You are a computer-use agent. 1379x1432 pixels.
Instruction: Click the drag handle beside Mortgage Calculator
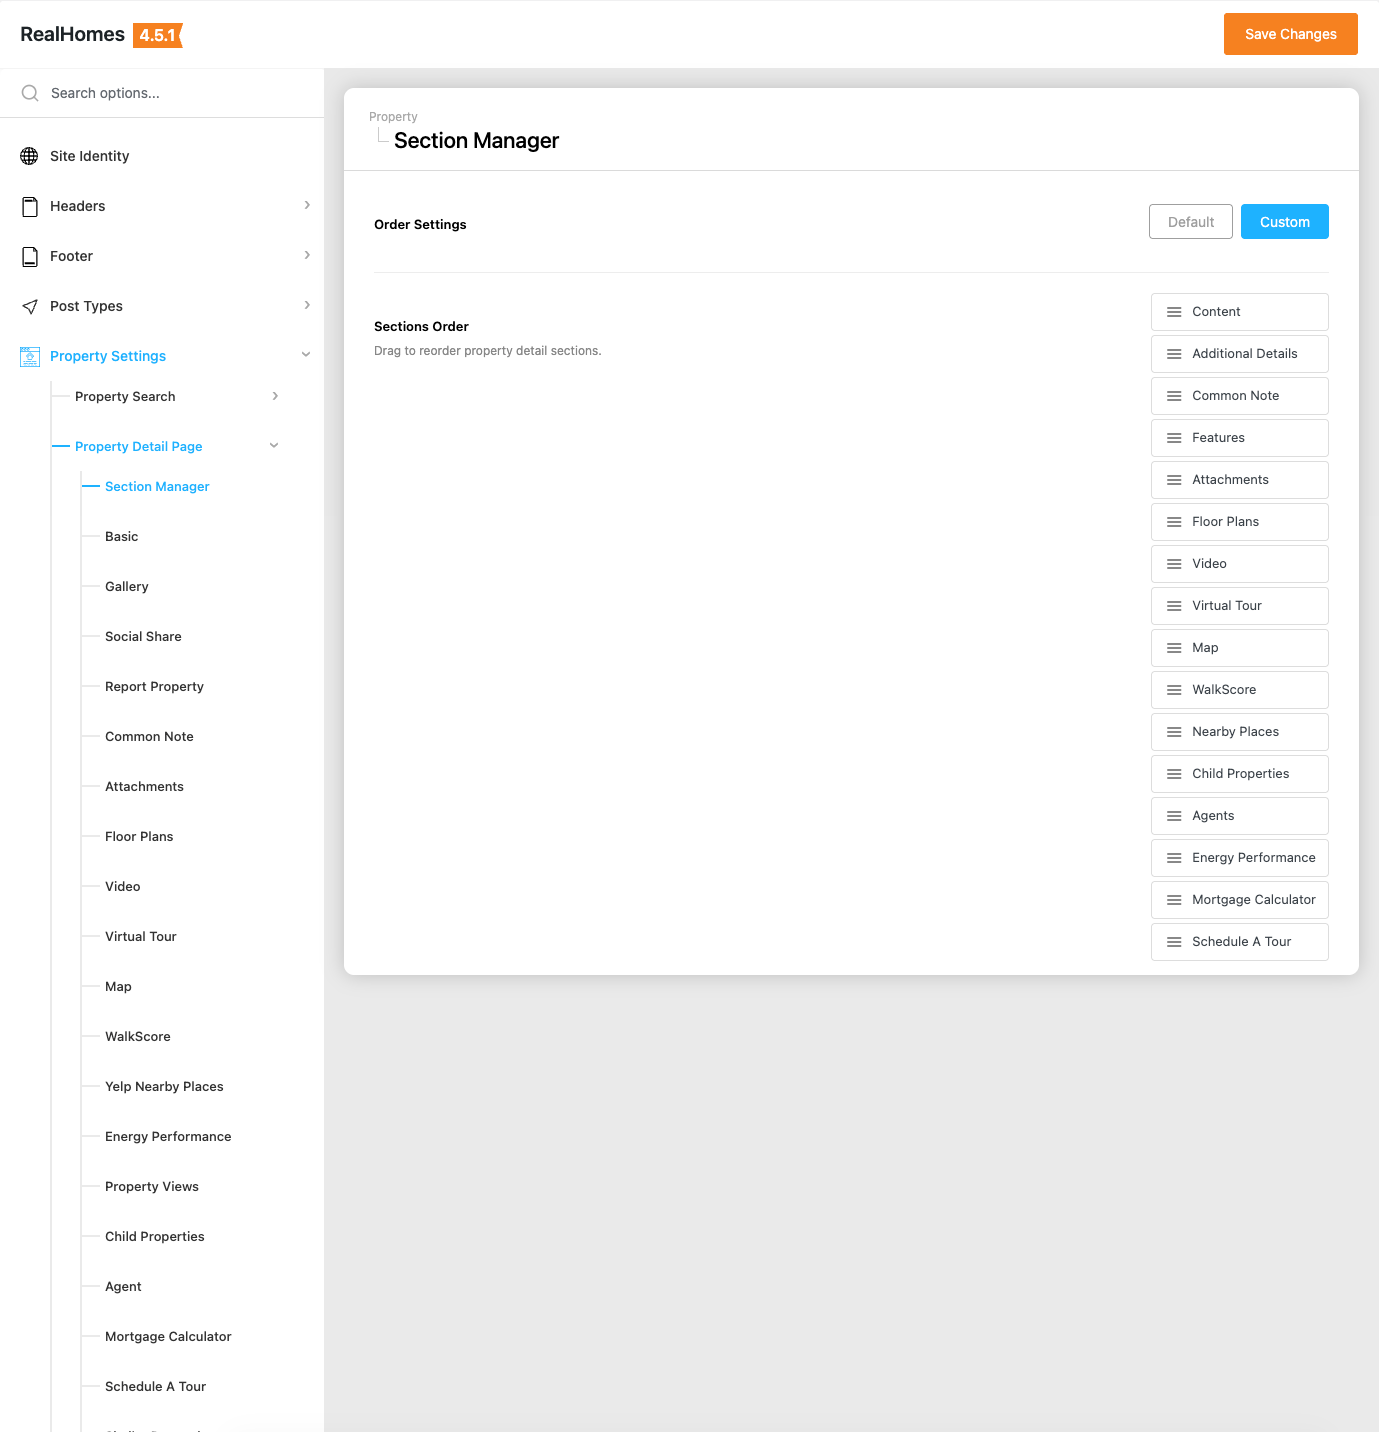coord(1174,900)
